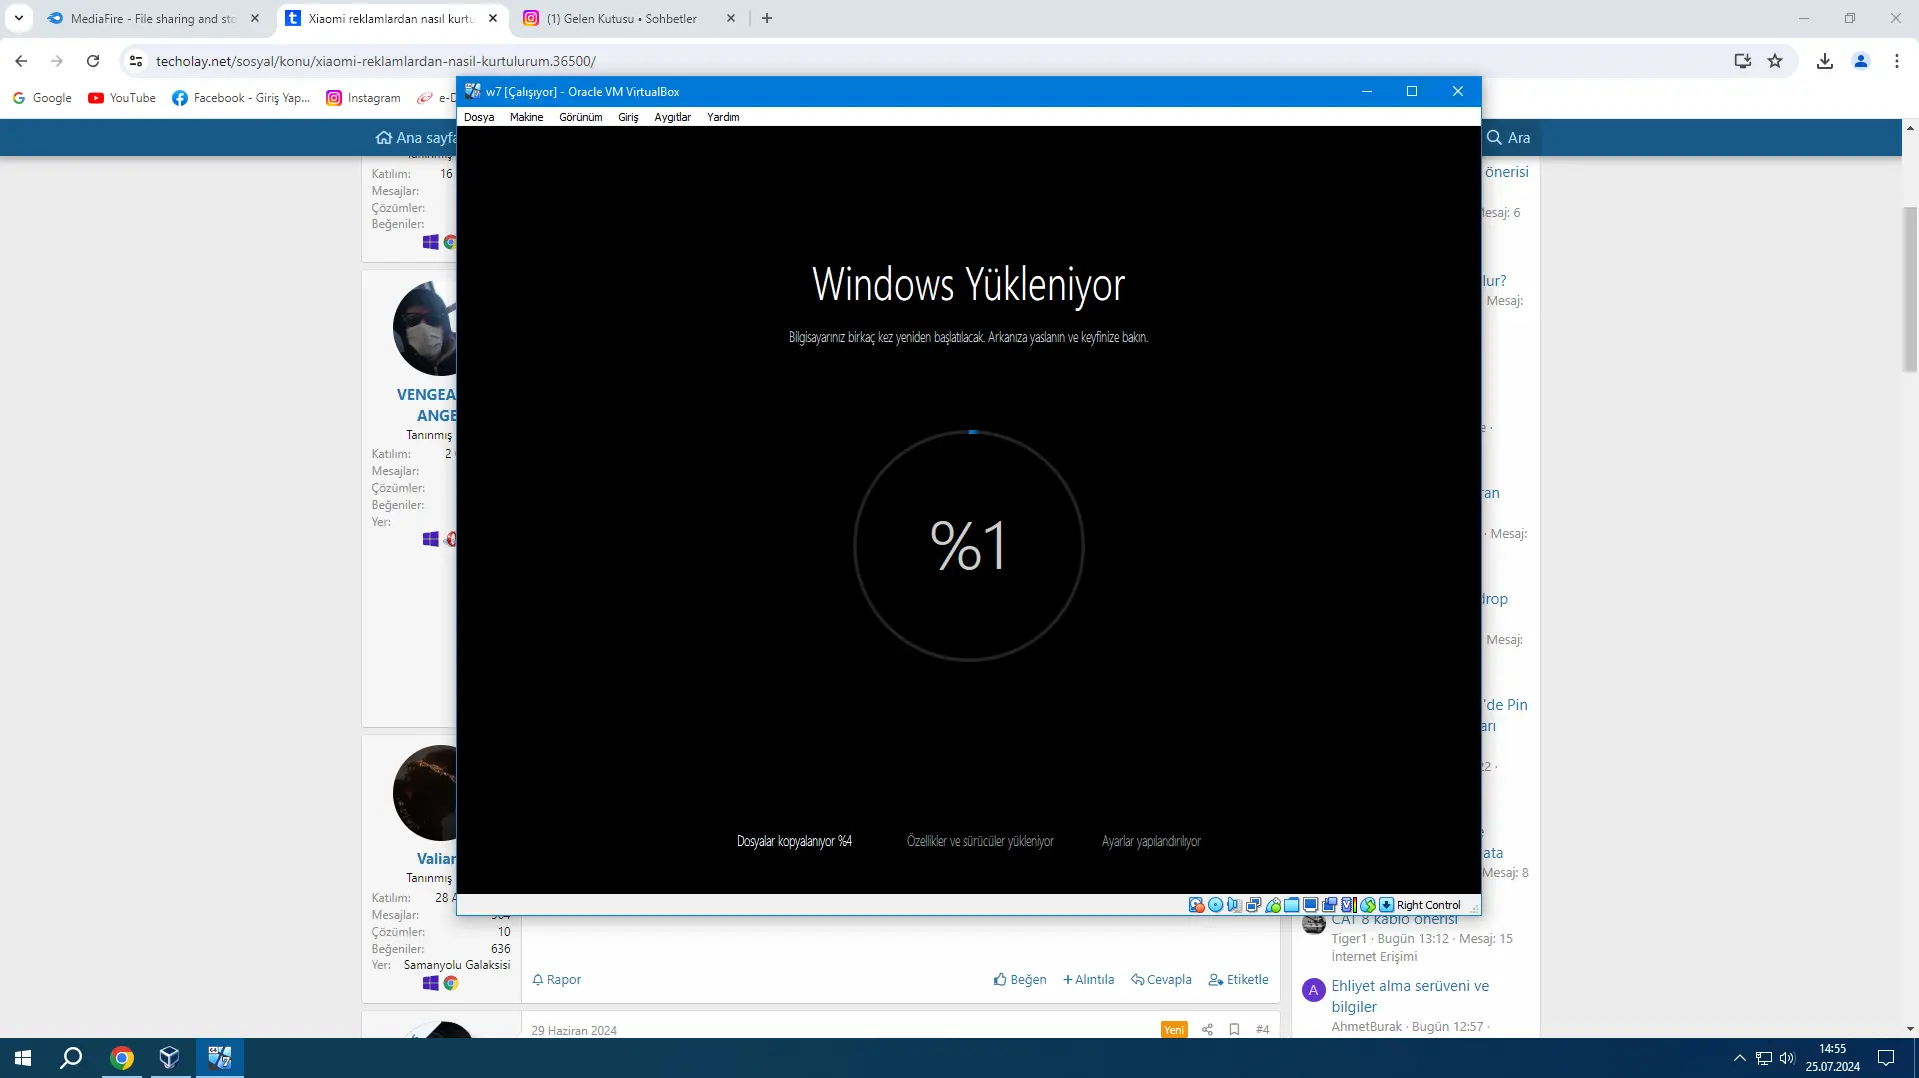Open the Dosya menu in VirtualBox
Image resolution: width=1919 pixels, height=1078 pixels.
(479, 117)
